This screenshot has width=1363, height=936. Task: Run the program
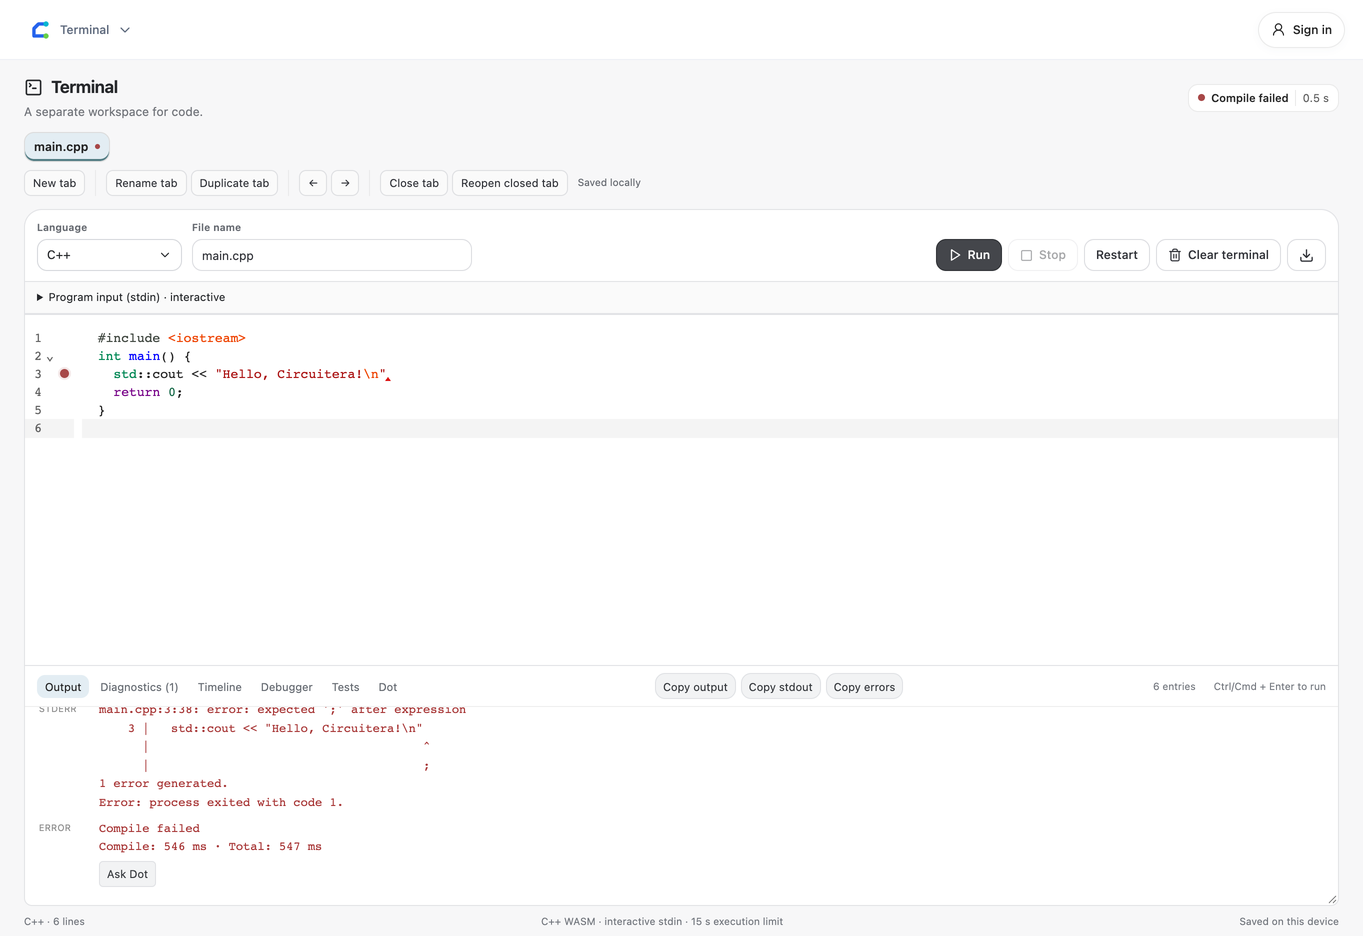coord(969,255)
